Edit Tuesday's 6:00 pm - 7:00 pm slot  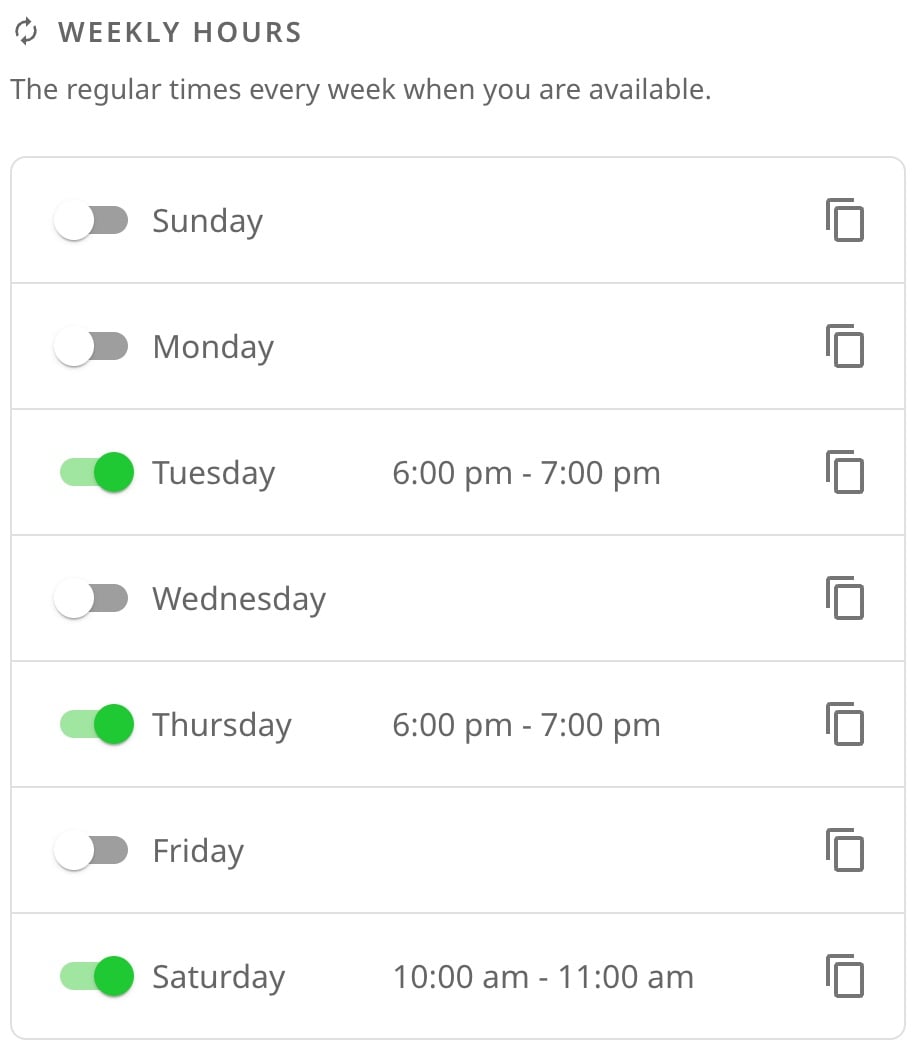(527, 473)
